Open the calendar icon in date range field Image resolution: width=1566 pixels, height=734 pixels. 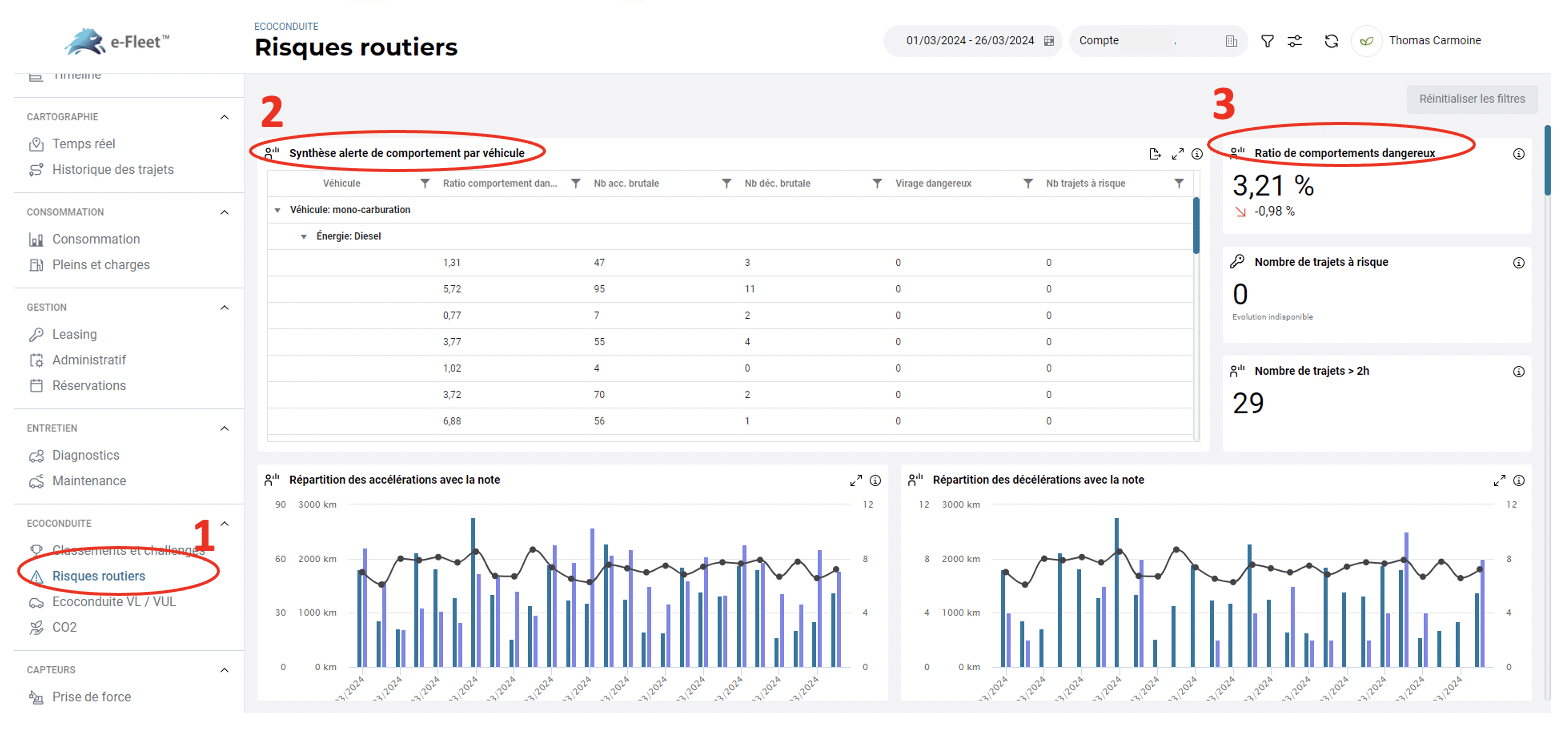[1049, 41]
